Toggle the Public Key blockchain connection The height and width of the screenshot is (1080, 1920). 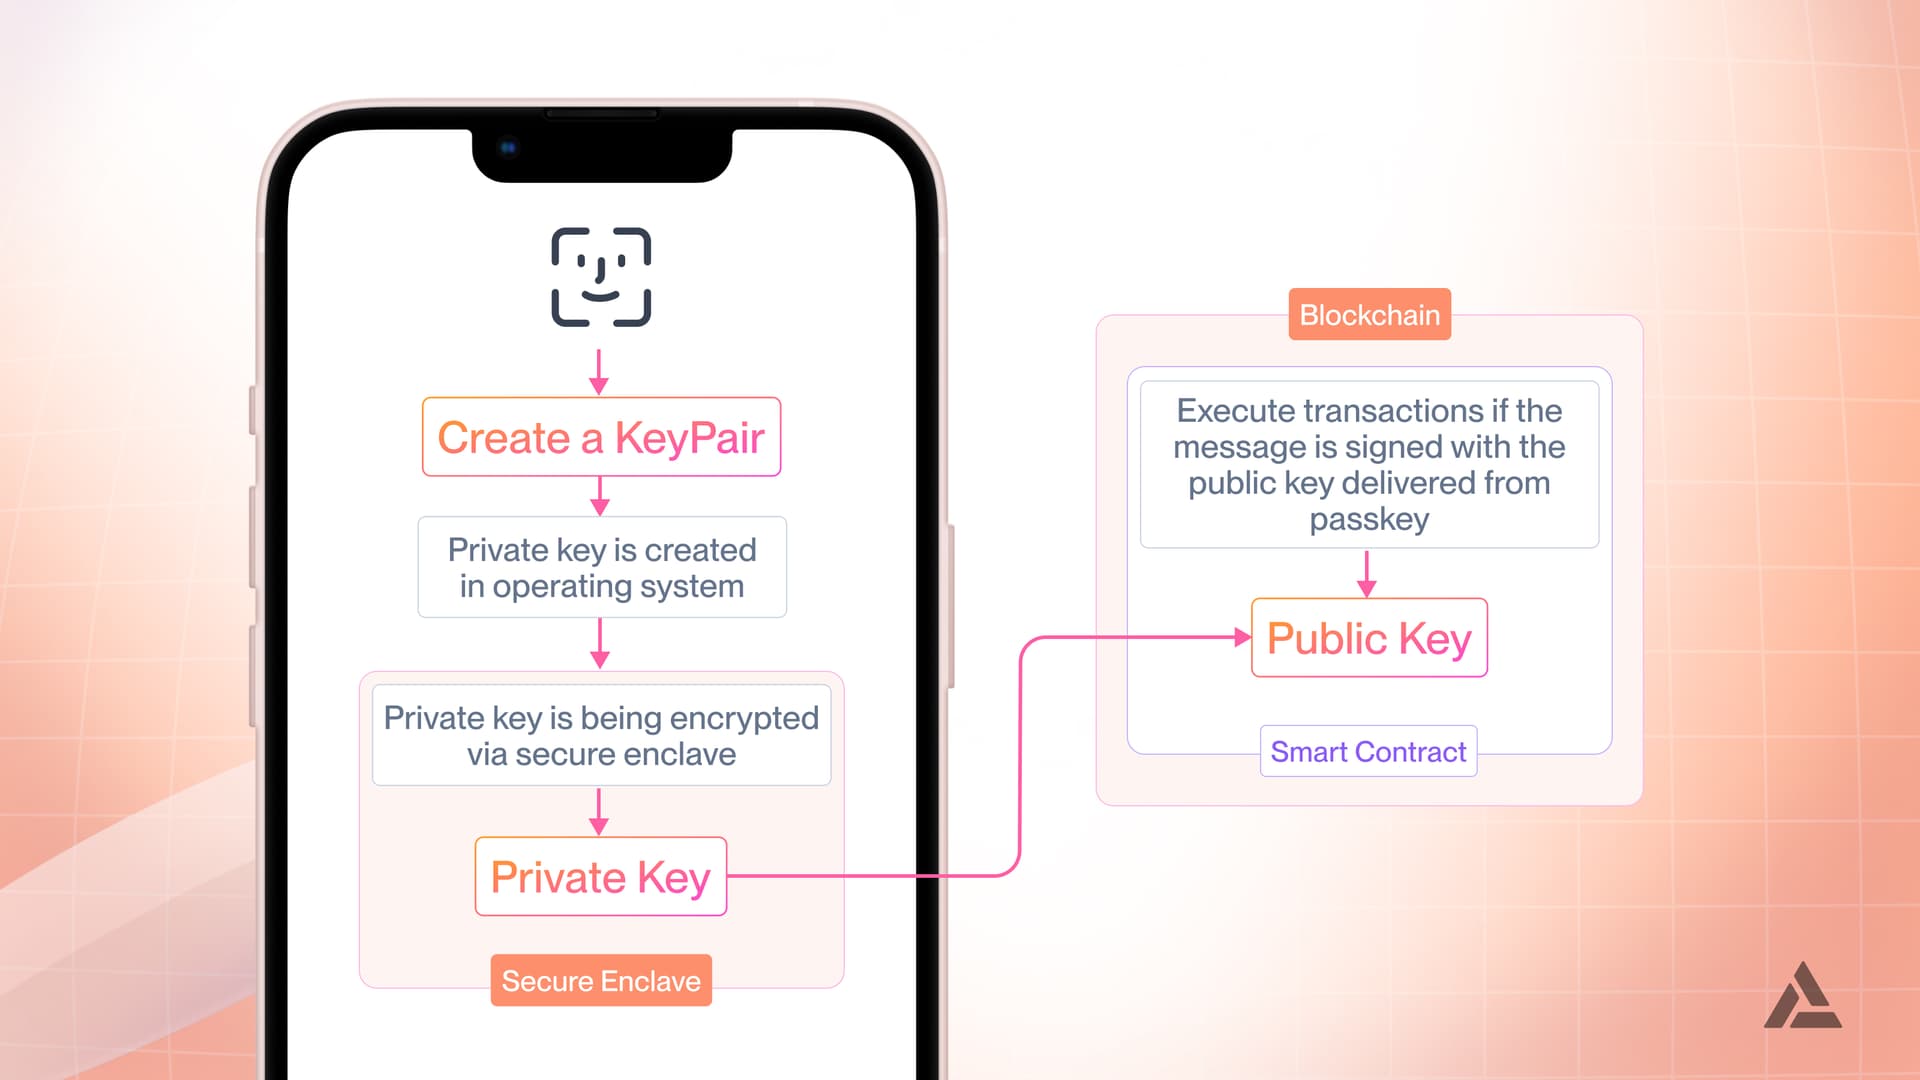coord(1369,638)
